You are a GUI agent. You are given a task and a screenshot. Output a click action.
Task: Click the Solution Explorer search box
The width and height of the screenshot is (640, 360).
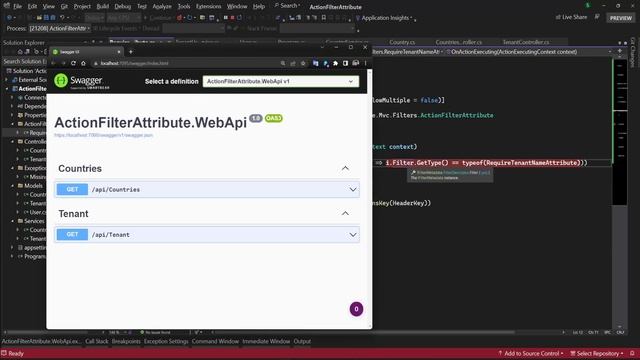pyautogui.click(x=24, y=61)
